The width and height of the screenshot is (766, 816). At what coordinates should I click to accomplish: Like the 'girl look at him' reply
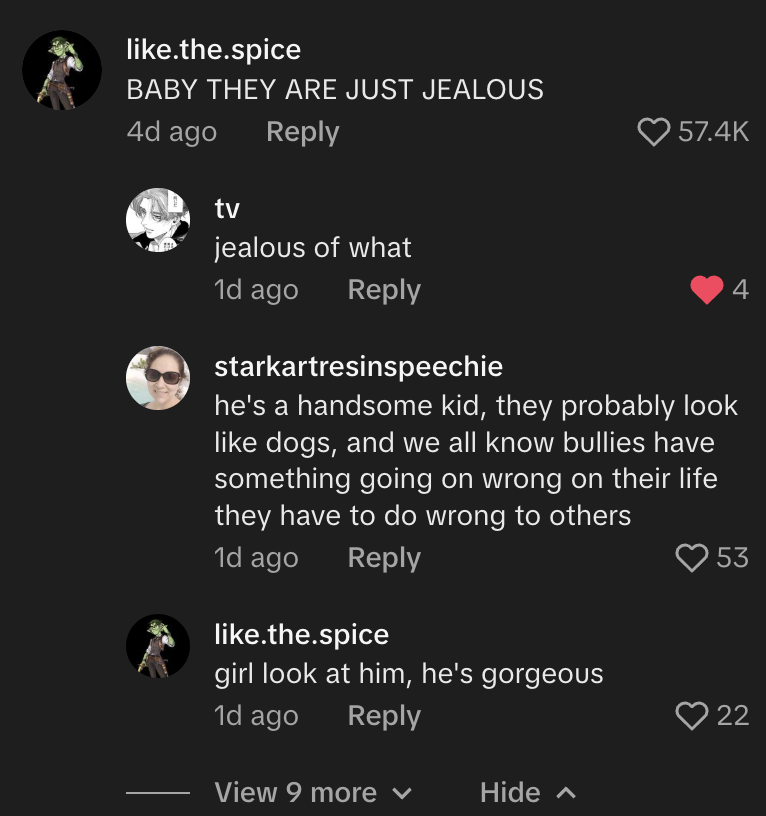pyautogui.click(x=692, y=716)
